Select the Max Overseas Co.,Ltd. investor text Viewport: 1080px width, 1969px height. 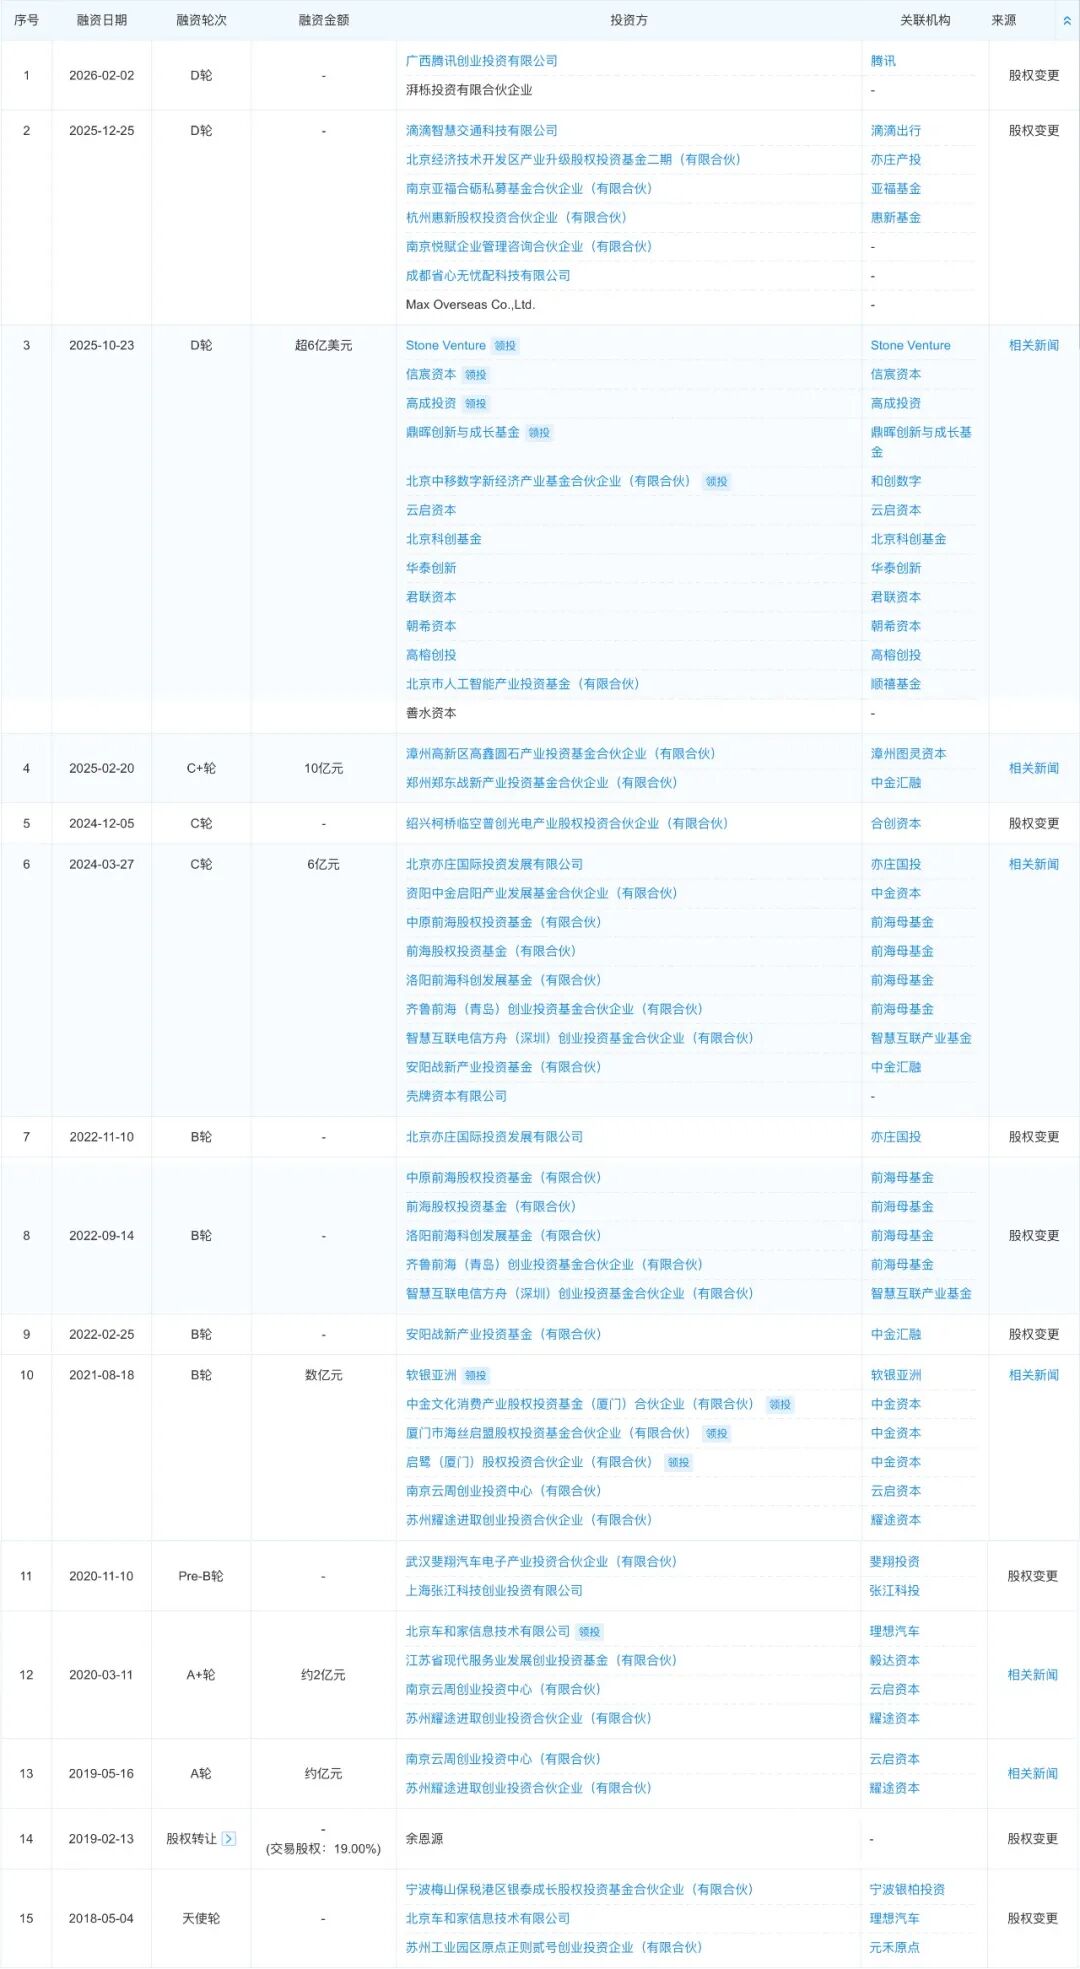click(x=470, y=305)
